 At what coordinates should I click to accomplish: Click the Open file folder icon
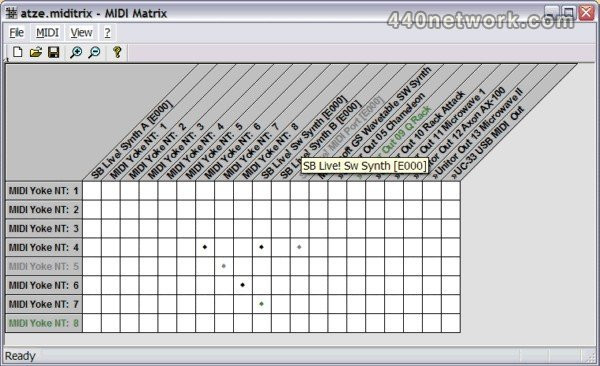point(36,52)
